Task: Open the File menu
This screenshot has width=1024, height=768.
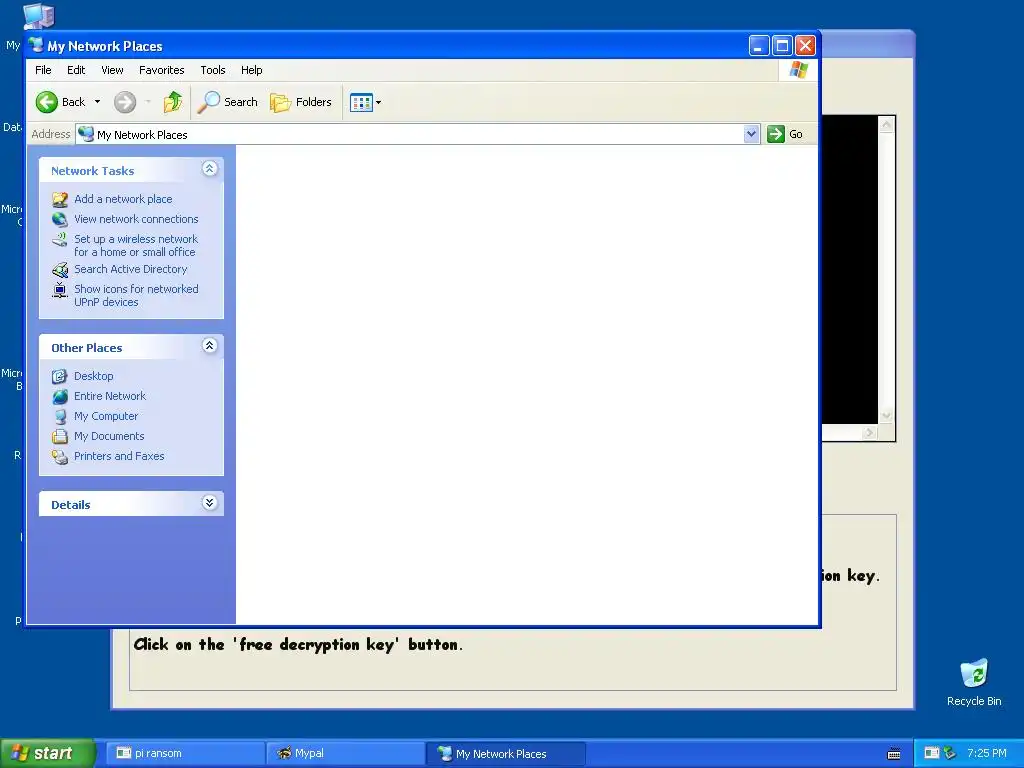Action: point(43,70)
